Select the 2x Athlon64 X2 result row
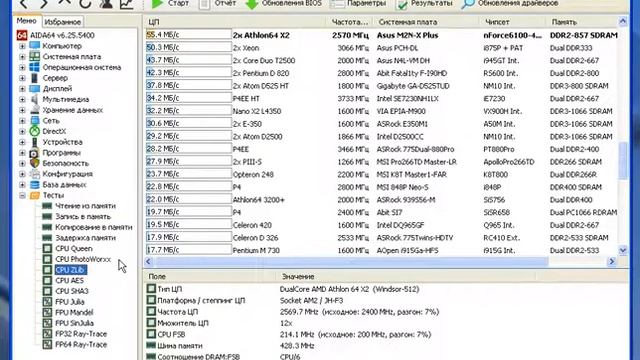 click(x=382, y=35)
